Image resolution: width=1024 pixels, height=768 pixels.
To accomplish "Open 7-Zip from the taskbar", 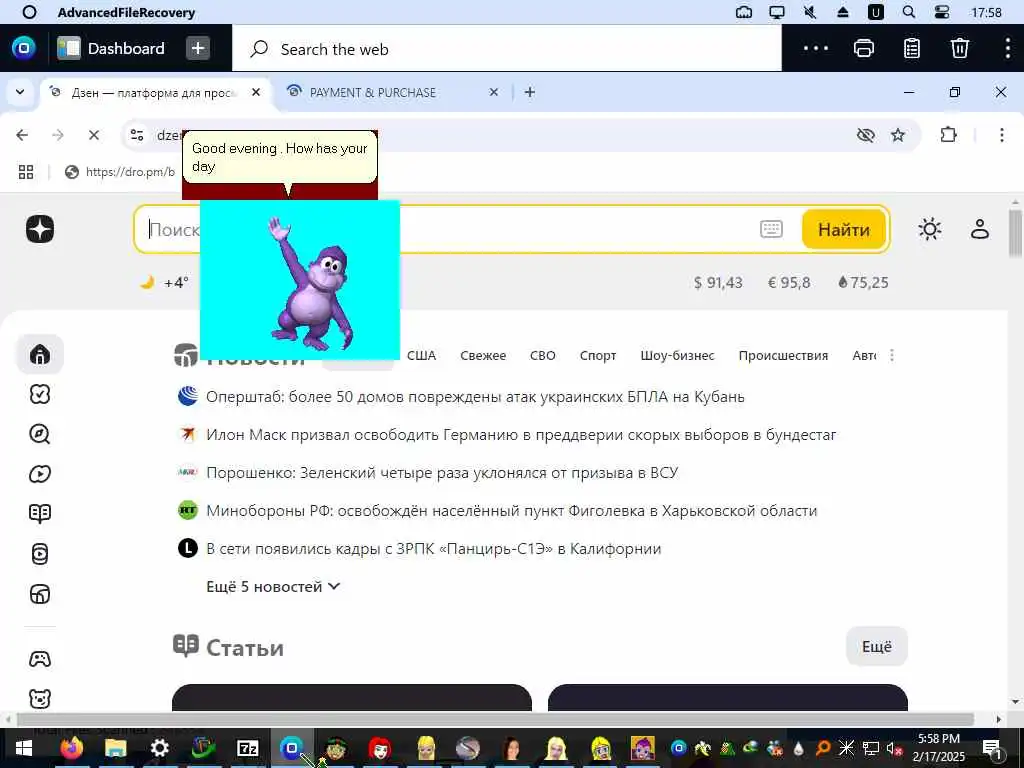I will (247, 748).
